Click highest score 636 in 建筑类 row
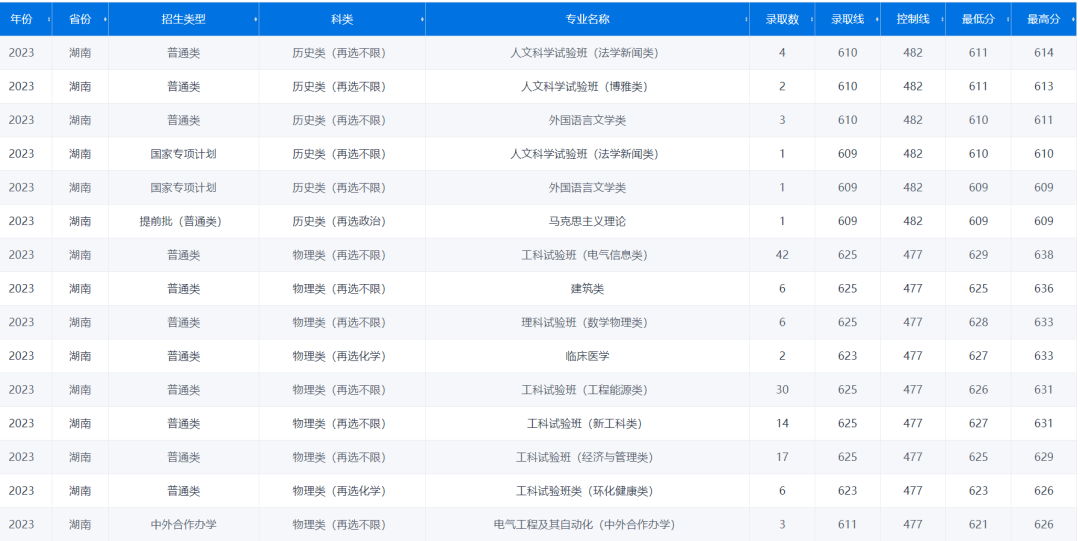The height and width of the screenshot is (541, 1080). [x=1043, y=289]
